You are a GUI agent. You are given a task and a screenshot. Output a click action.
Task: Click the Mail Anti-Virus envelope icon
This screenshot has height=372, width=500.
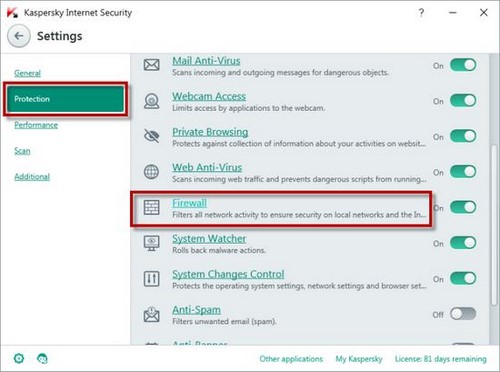[x=151, y=65]
